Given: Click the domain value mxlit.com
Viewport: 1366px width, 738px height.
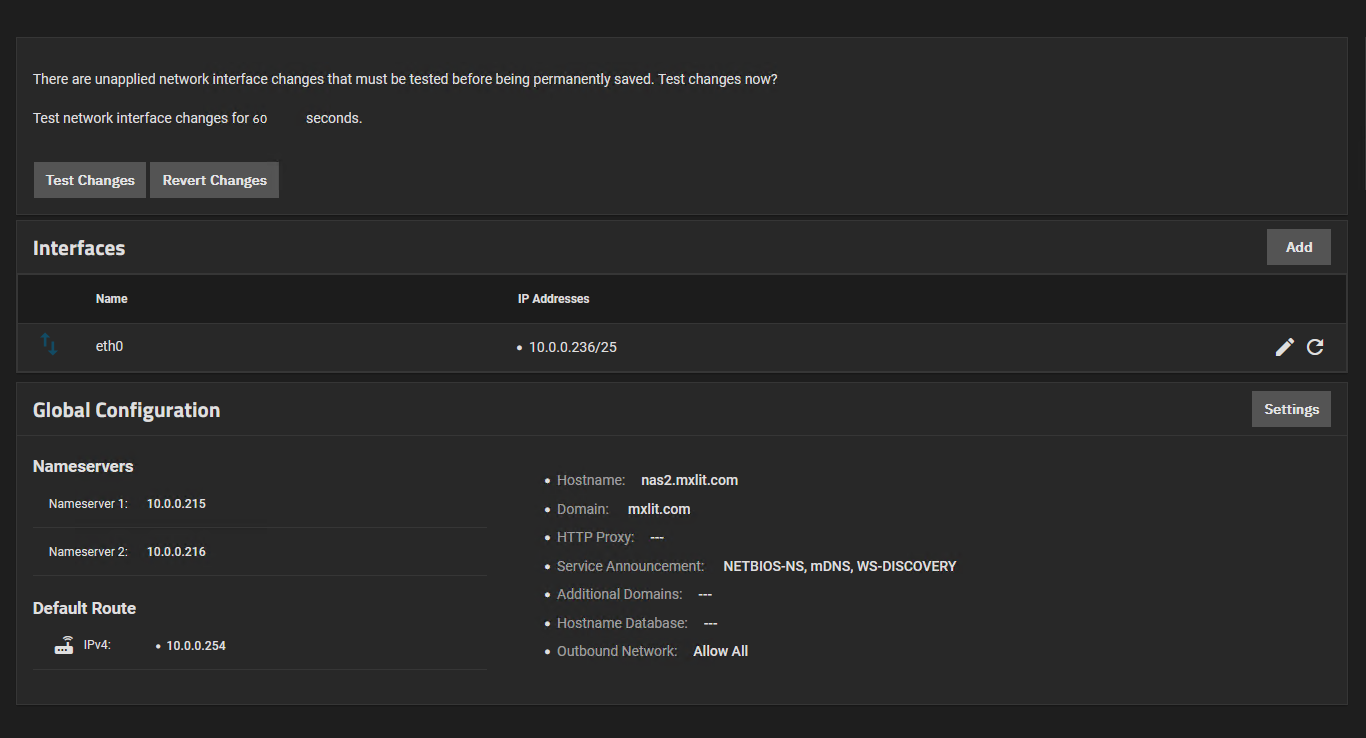Looking at the screenshot, I should (658, 509).
